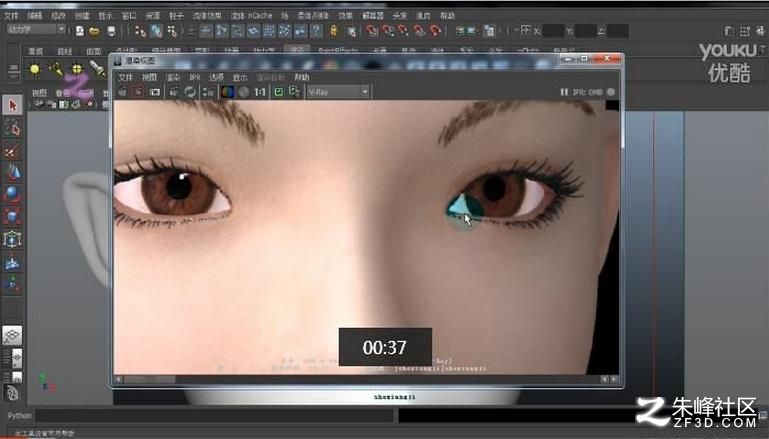Select the Universal Manipulator tool
The image size is (769, 439).
coord(12,239)
